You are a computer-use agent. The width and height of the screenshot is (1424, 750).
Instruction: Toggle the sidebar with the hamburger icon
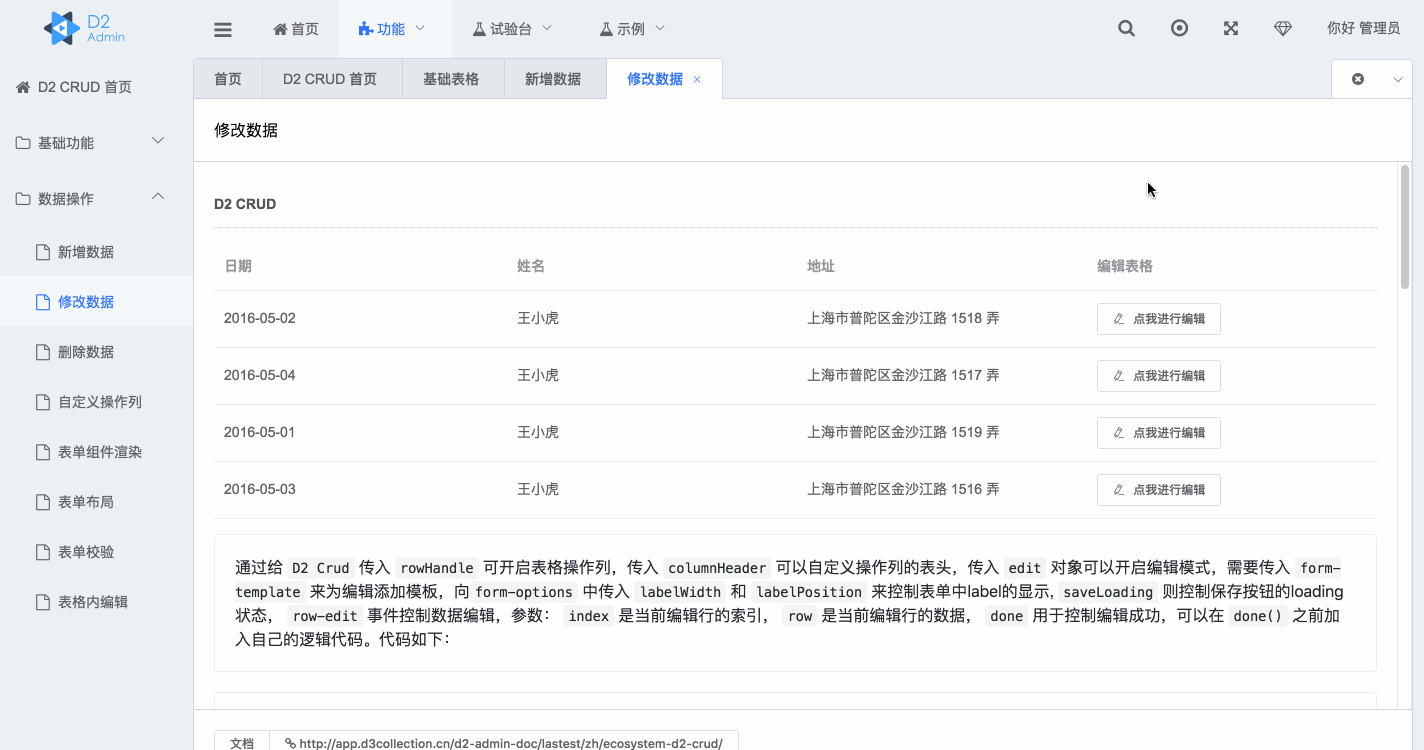(x=223, y=29)
